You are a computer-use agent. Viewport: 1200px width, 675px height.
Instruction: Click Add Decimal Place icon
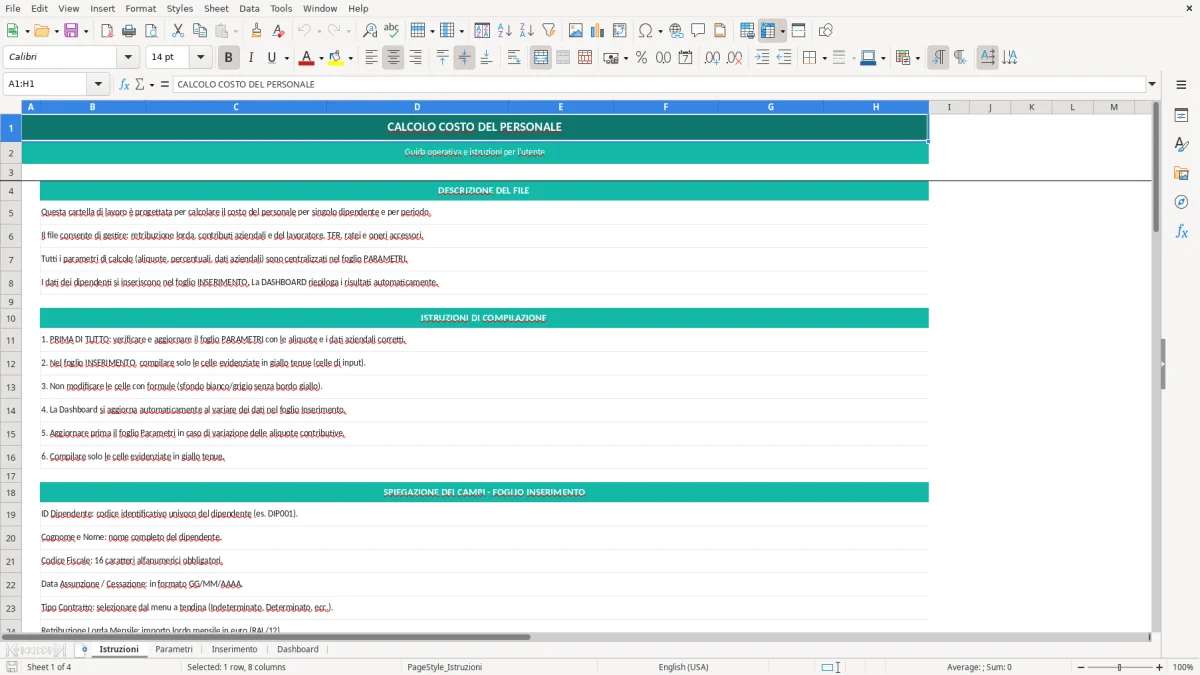pyautogui.click(x=712, y=58)
